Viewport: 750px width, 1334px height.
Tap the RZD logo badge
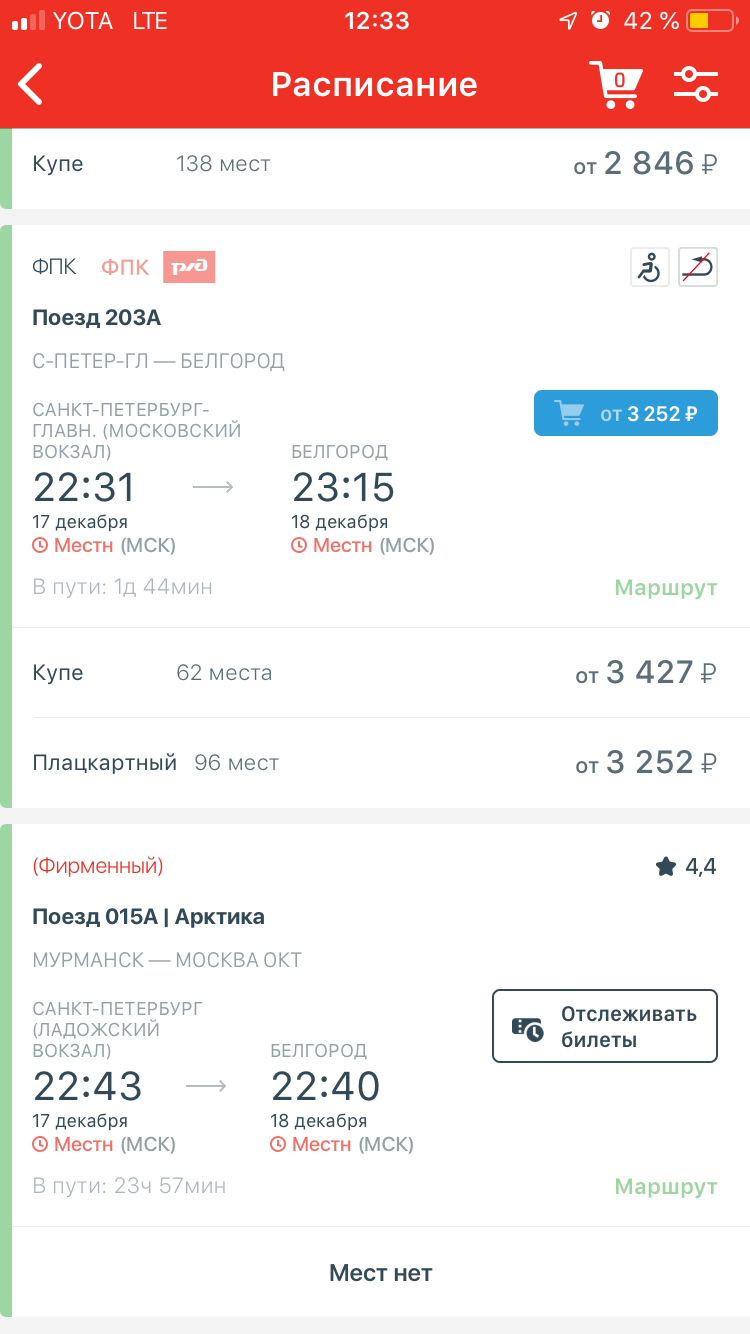click(189, 267)
